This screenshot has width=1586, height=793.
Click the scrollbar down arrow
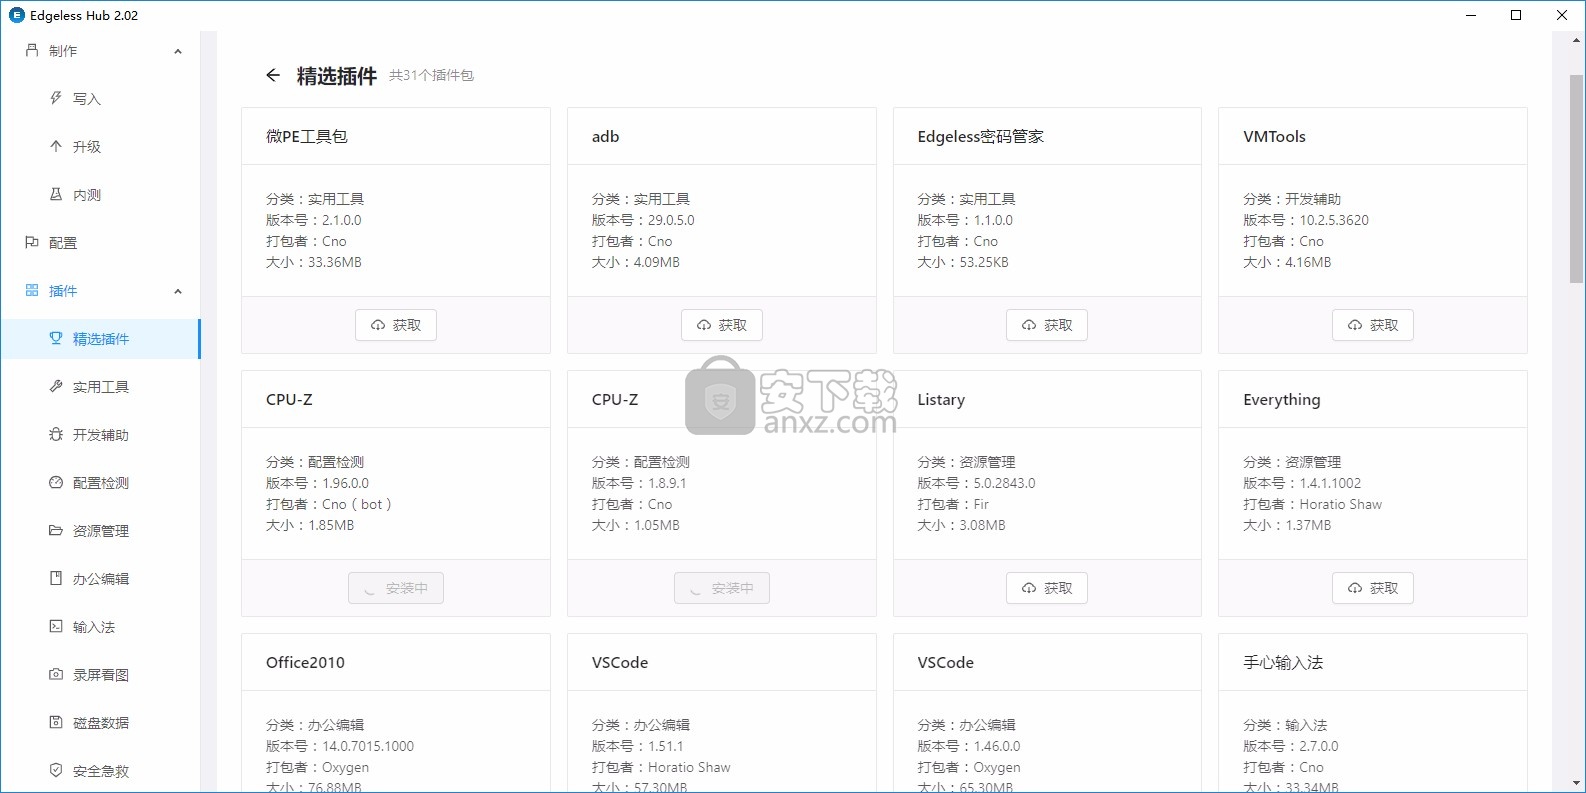coord(1577,783)
